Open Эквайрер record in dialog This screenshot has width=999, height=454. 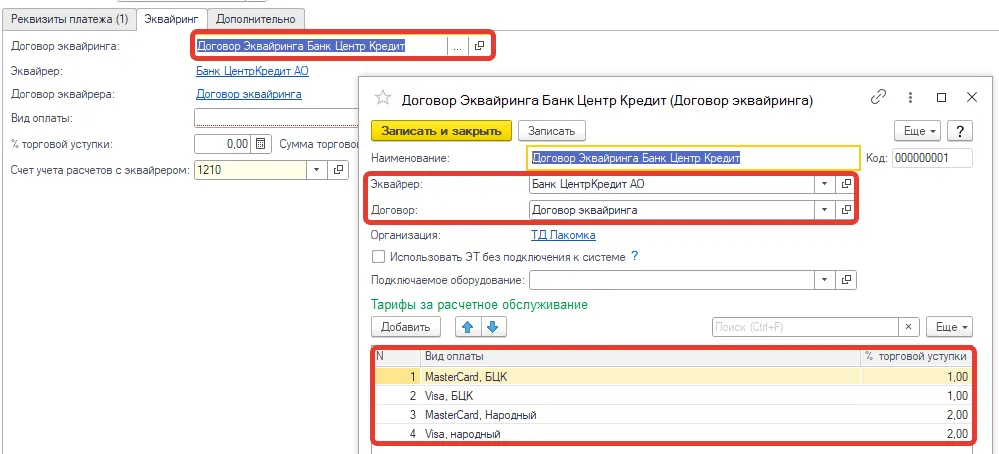click(x=846, y=184)
